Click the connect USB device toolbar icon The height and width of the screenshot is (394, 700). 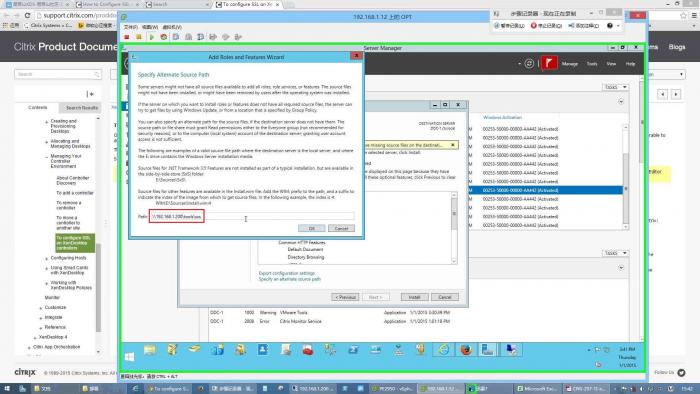[x=238, y=37]
